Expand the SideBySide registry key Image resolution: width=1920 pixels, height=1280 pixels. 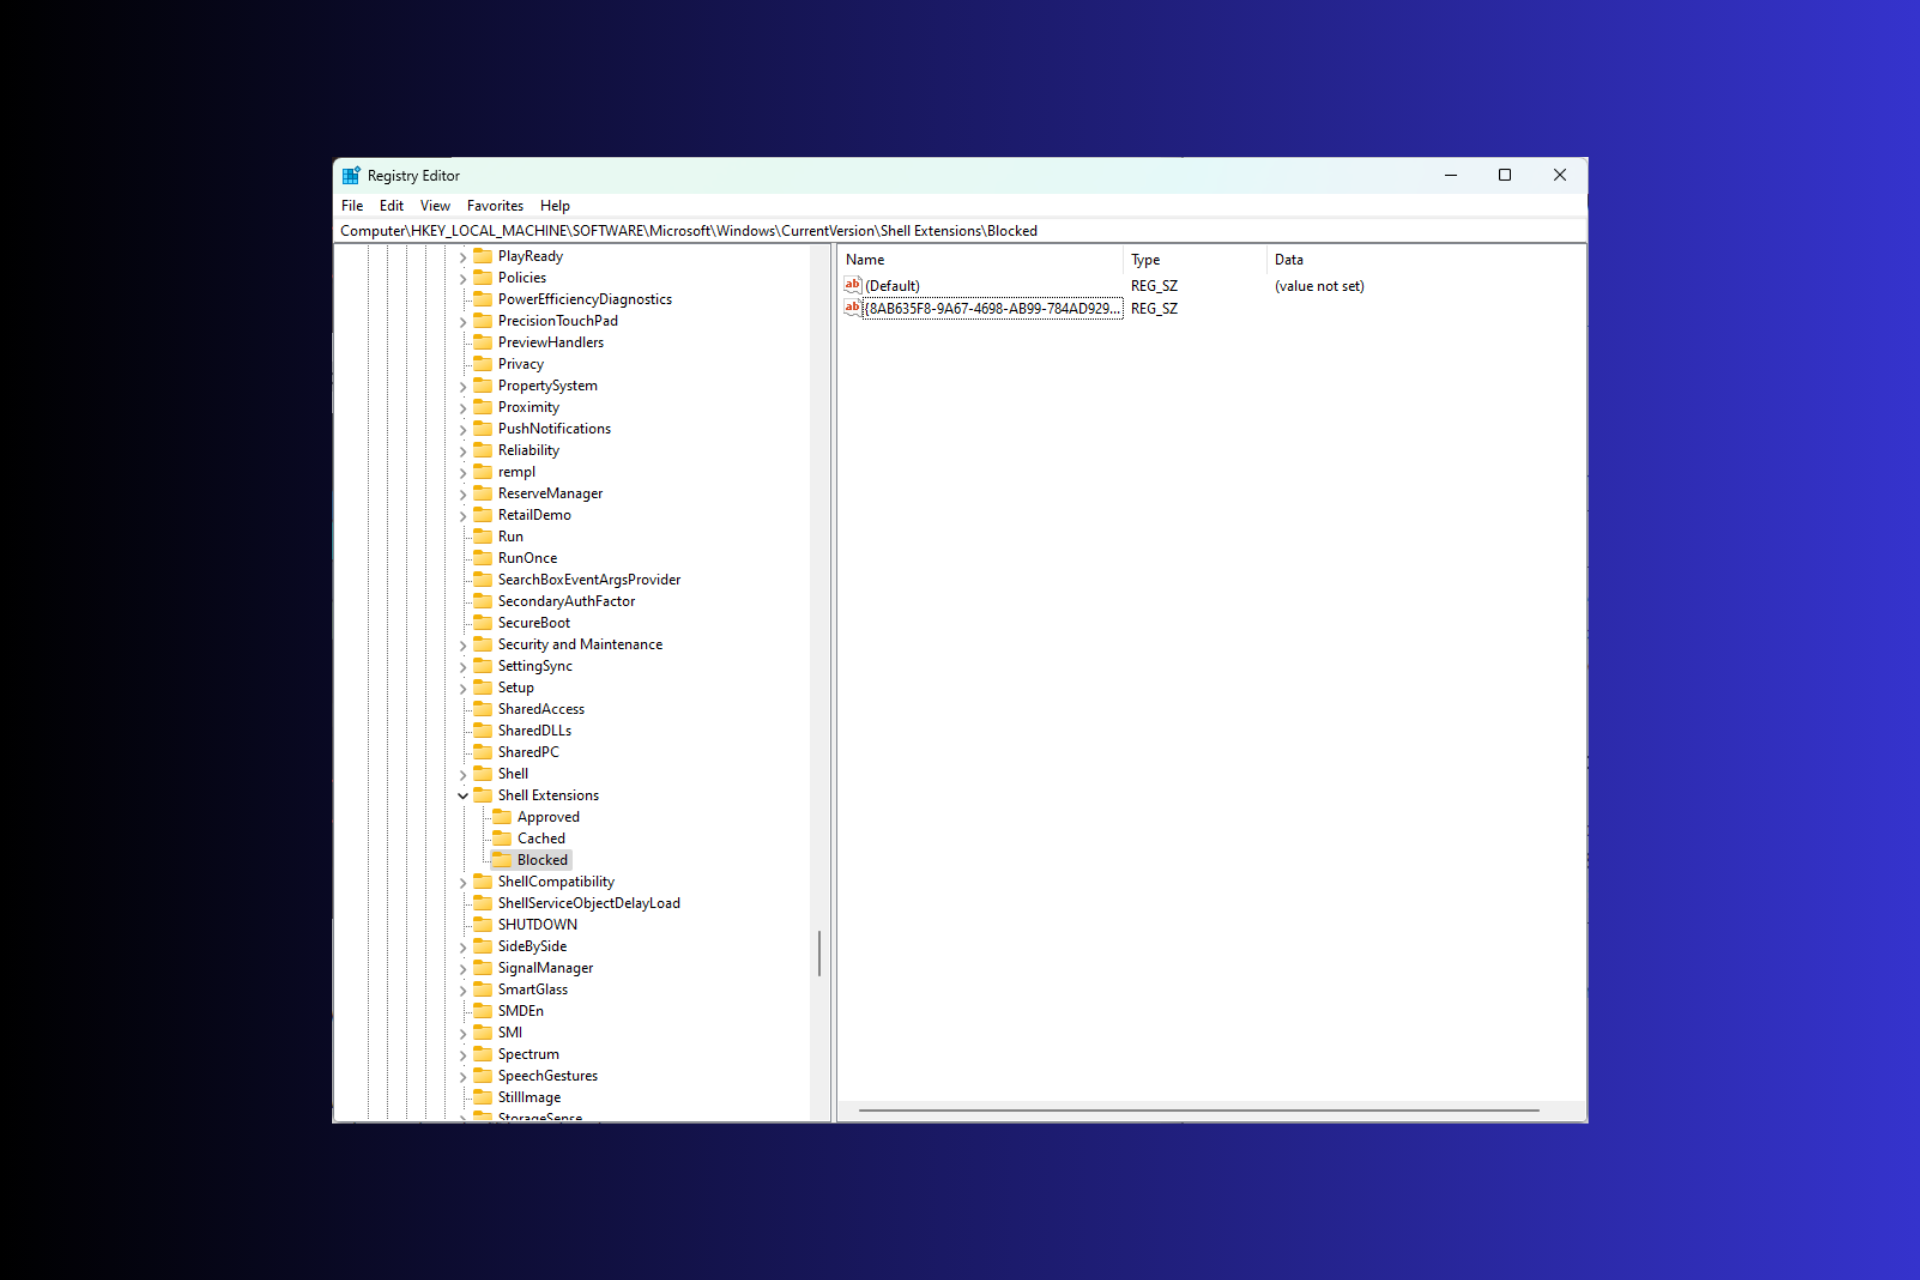(460, 946)
